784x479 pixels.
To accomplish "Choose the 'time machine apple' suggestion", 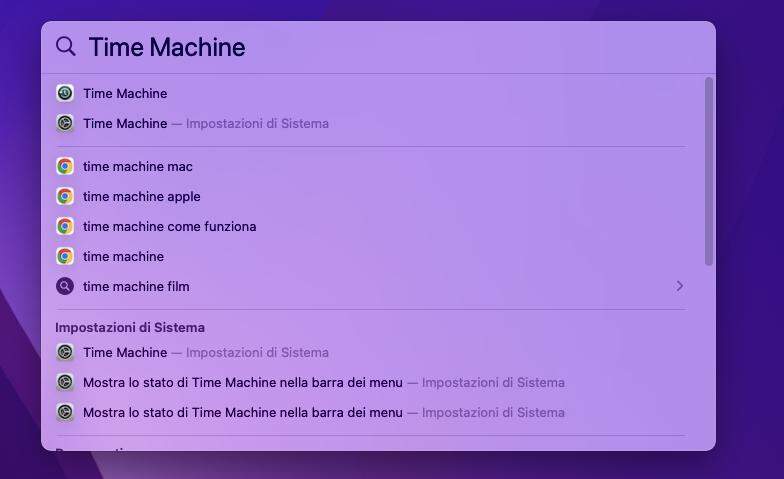I will (142, 196).
